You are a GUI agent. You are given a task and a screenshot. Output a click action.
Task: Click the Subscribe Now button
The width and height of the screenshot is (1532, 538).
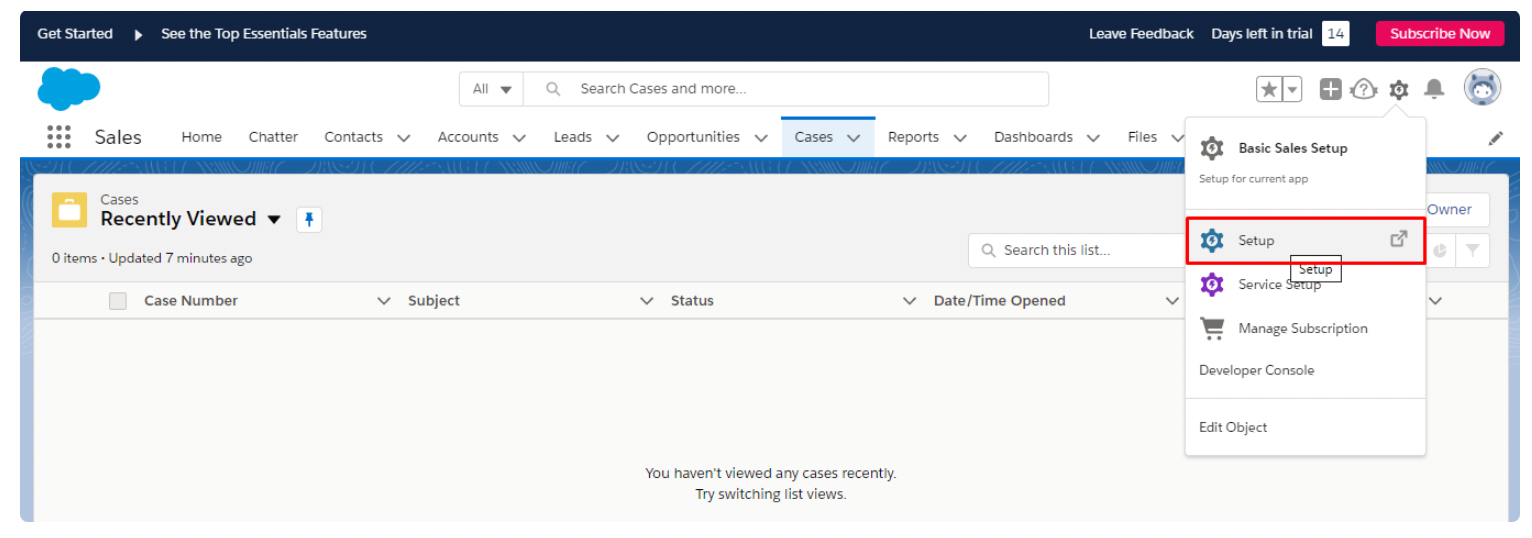pyautogui.click(x=1439, y=33)
